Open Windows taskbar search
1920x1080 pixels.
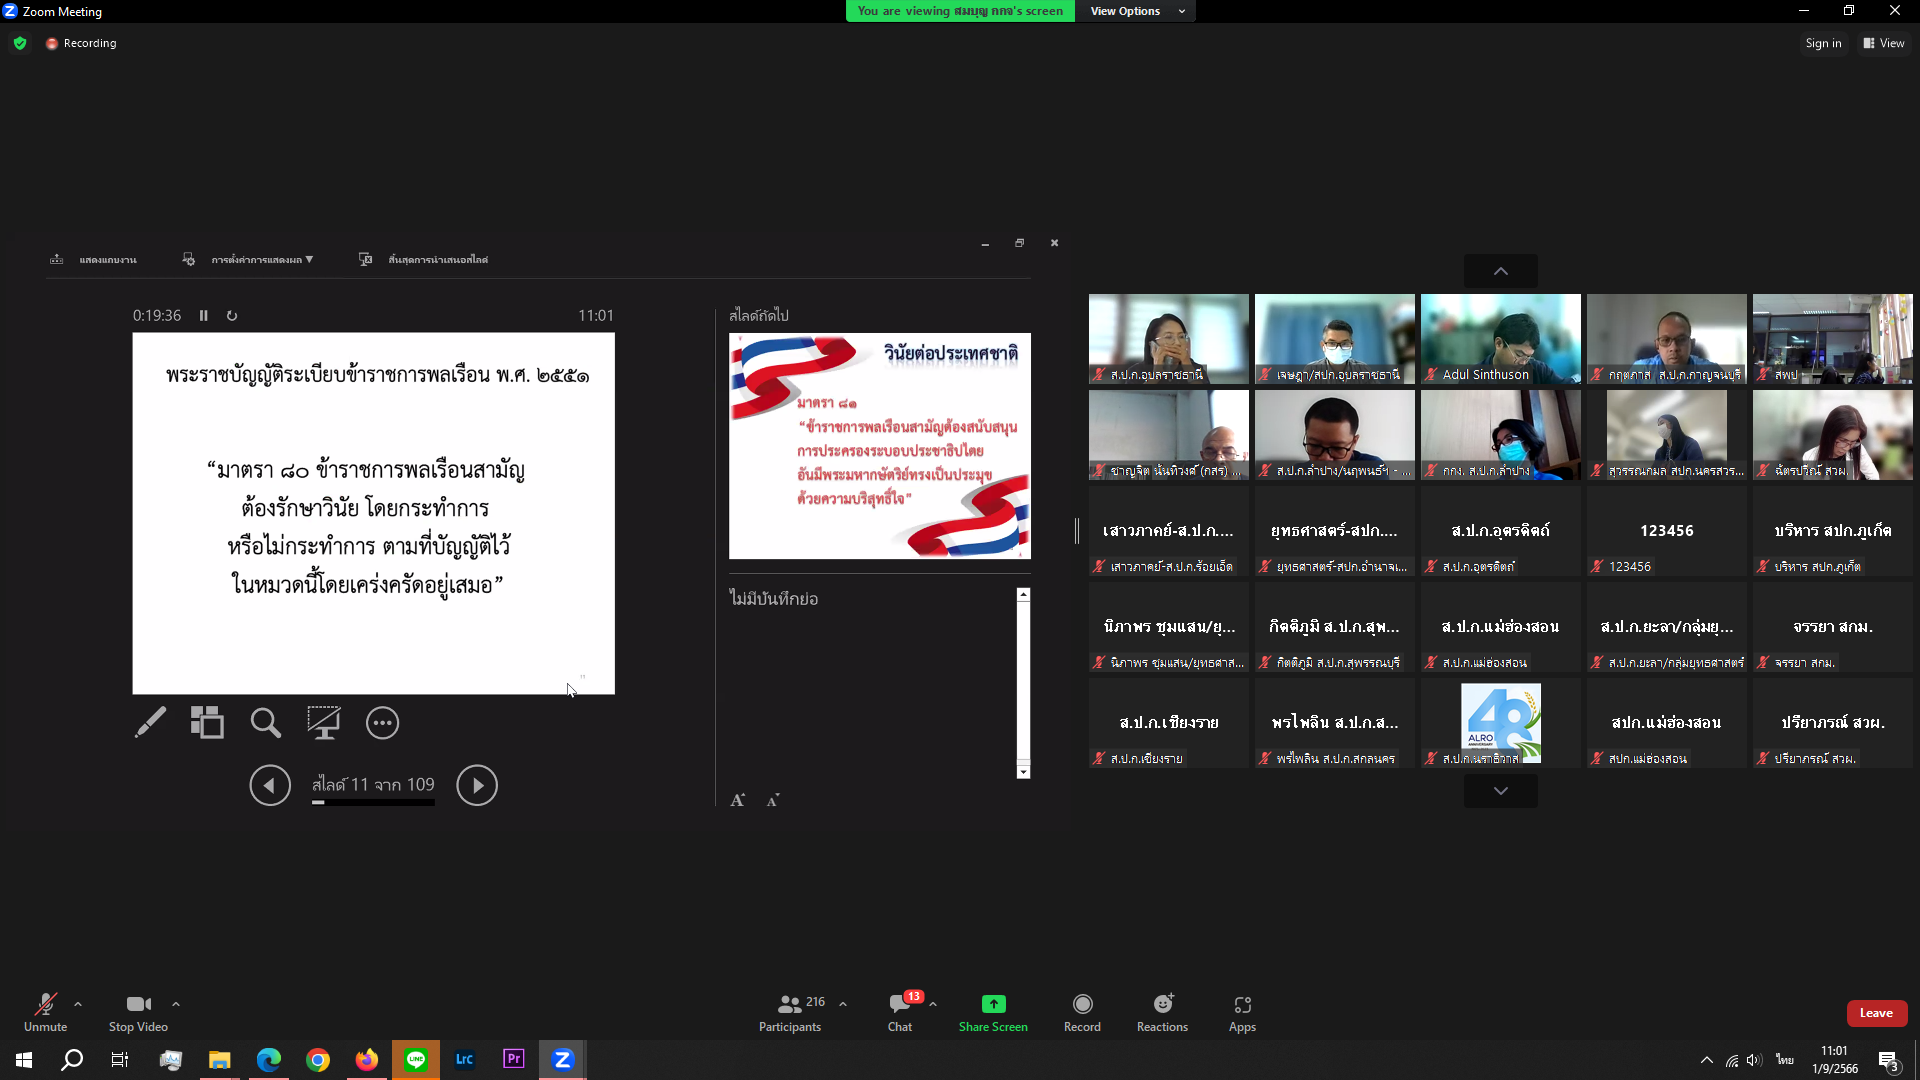click(72, 1060)
